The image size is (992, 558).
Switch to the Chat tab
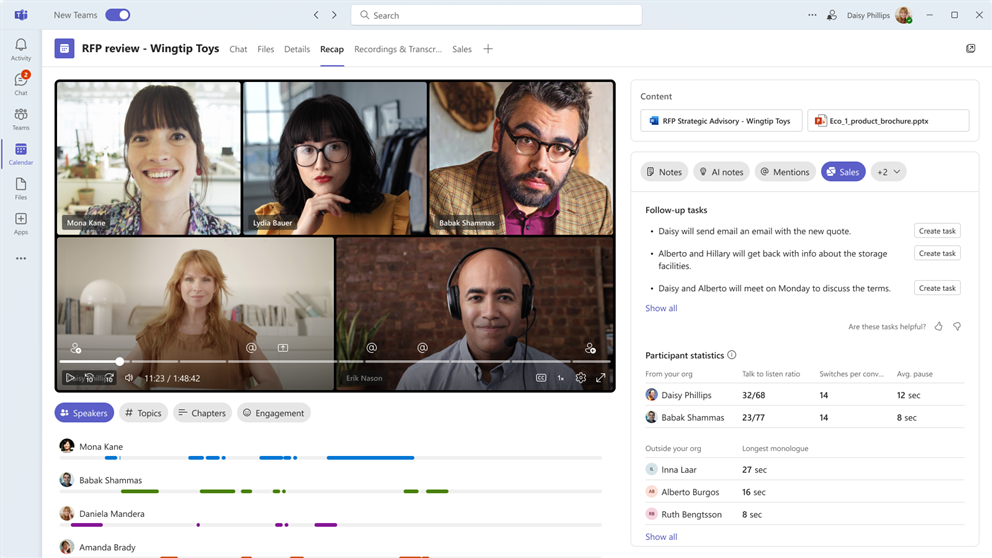[x=239, y=49]
